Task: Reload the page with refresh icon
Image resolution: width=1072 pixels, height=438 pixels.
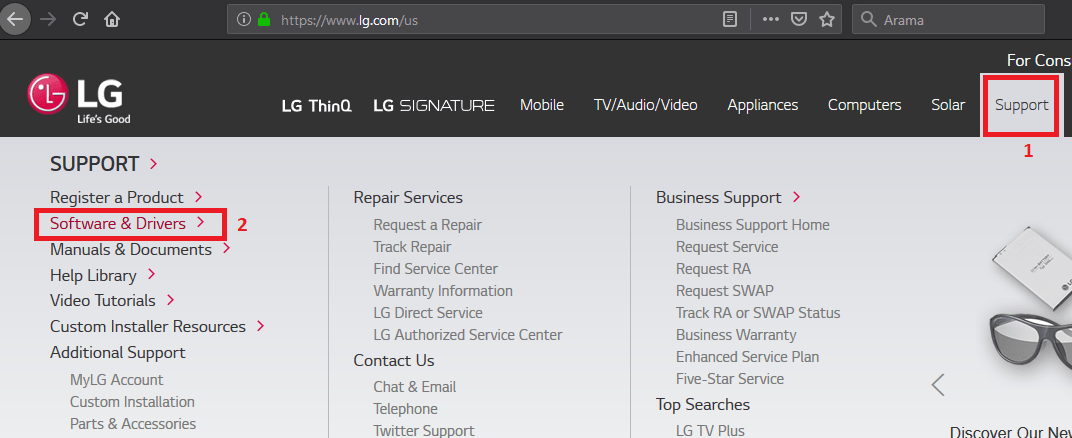Action: [x=80, y=19]
